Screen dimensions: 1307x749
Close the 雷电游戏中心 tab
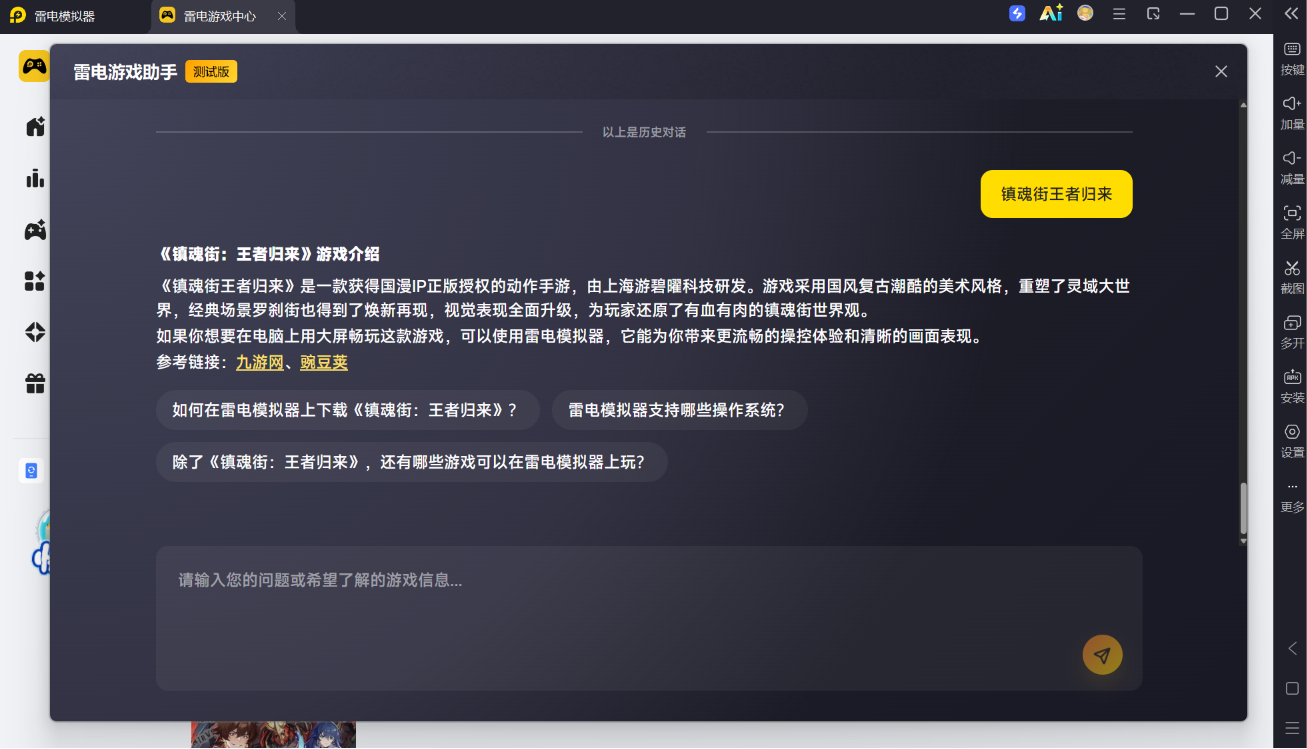pos(282,16)
